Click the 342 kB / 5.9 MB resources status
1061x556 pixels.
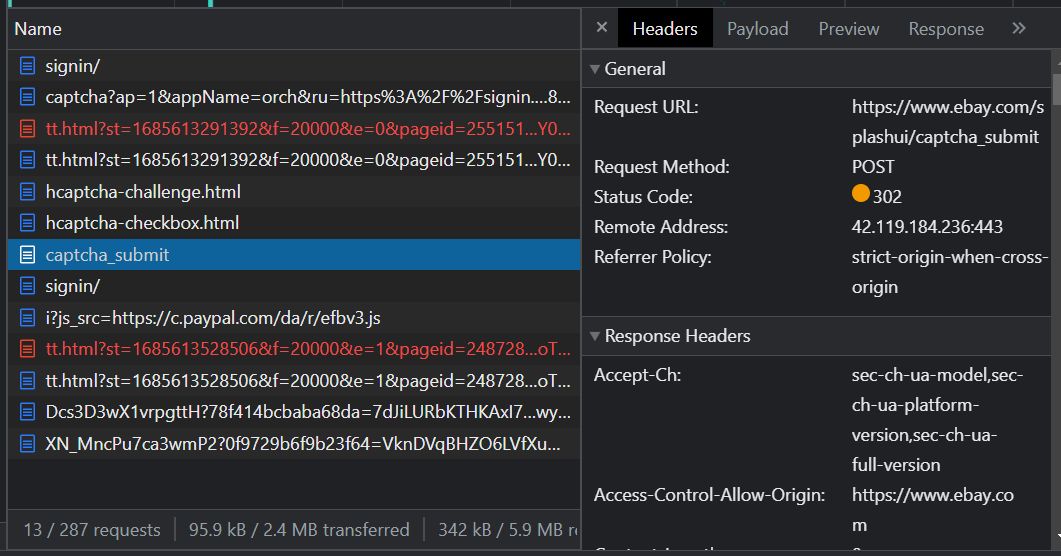[x=507, y=530]
